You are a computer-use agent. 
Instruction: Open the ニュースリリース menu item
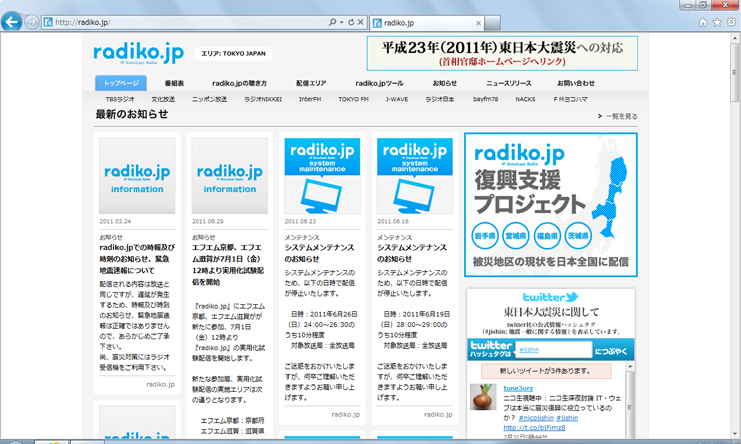click(508, 83)
